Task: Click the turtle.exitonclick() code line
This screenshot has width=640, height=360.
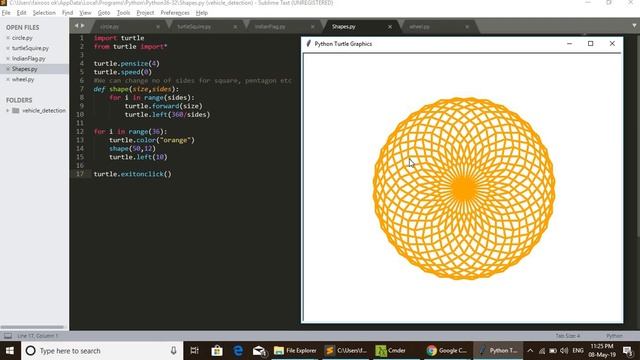Action: [133, 174]
